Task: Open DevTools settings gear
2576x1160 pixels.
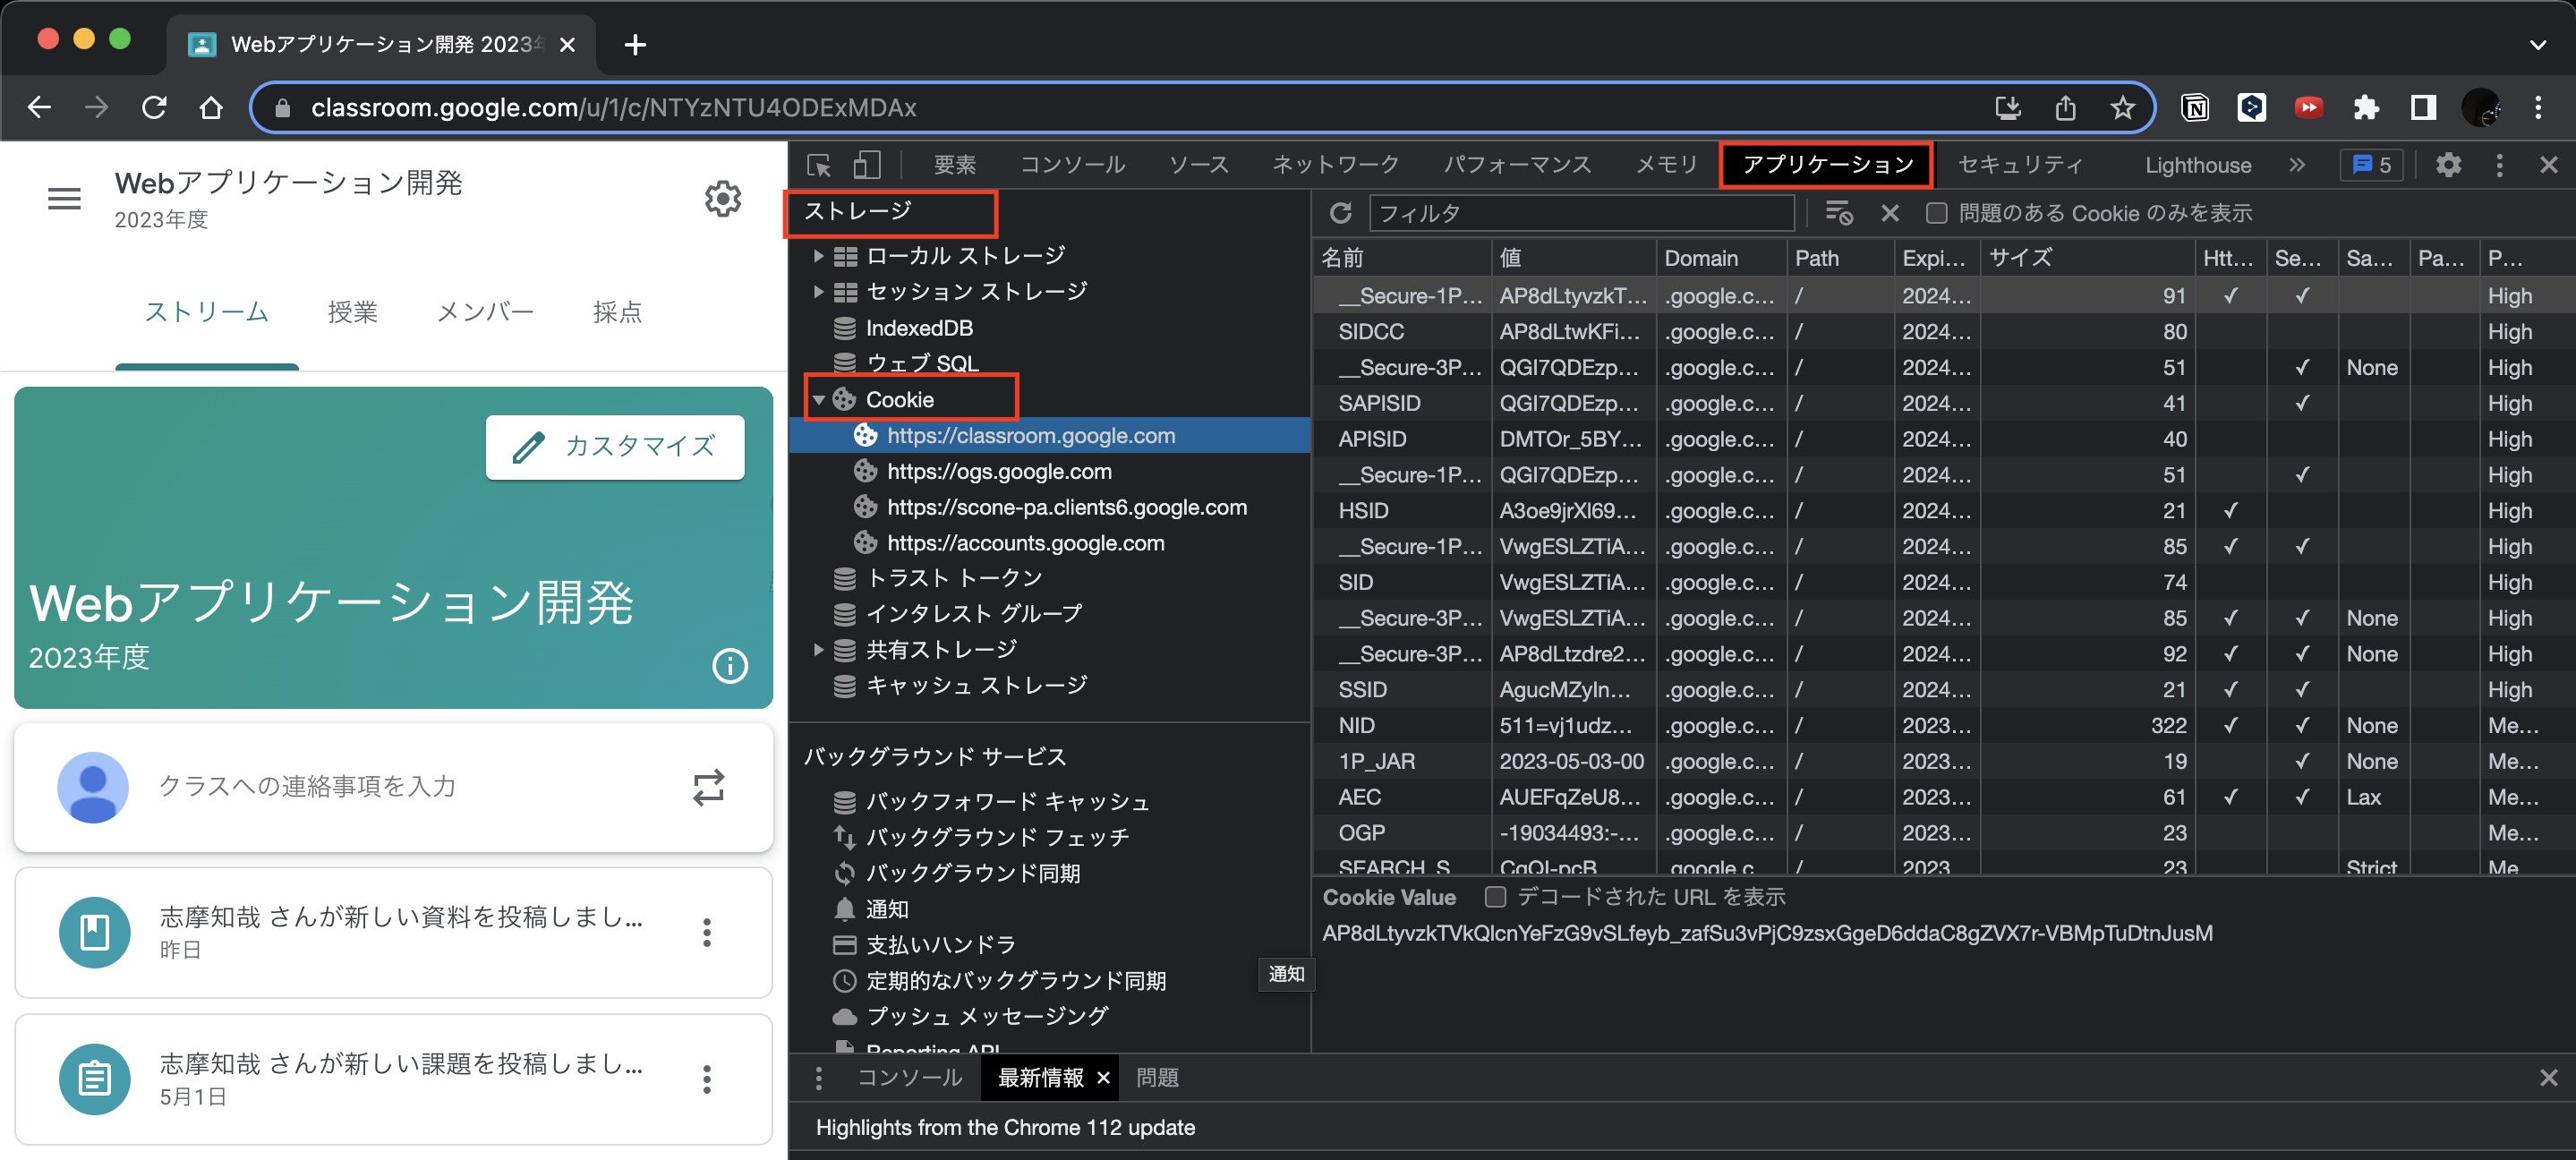Action: click(2447, 165)
